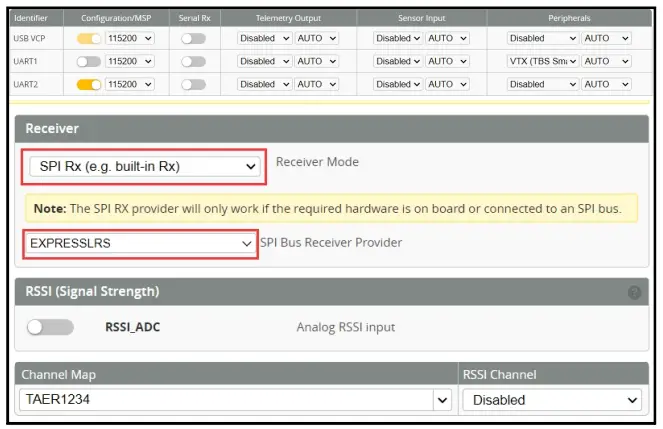663x429 pixels.
Task: Open the Receiver Mode dropdown
Action: click(x=144, y=167)
